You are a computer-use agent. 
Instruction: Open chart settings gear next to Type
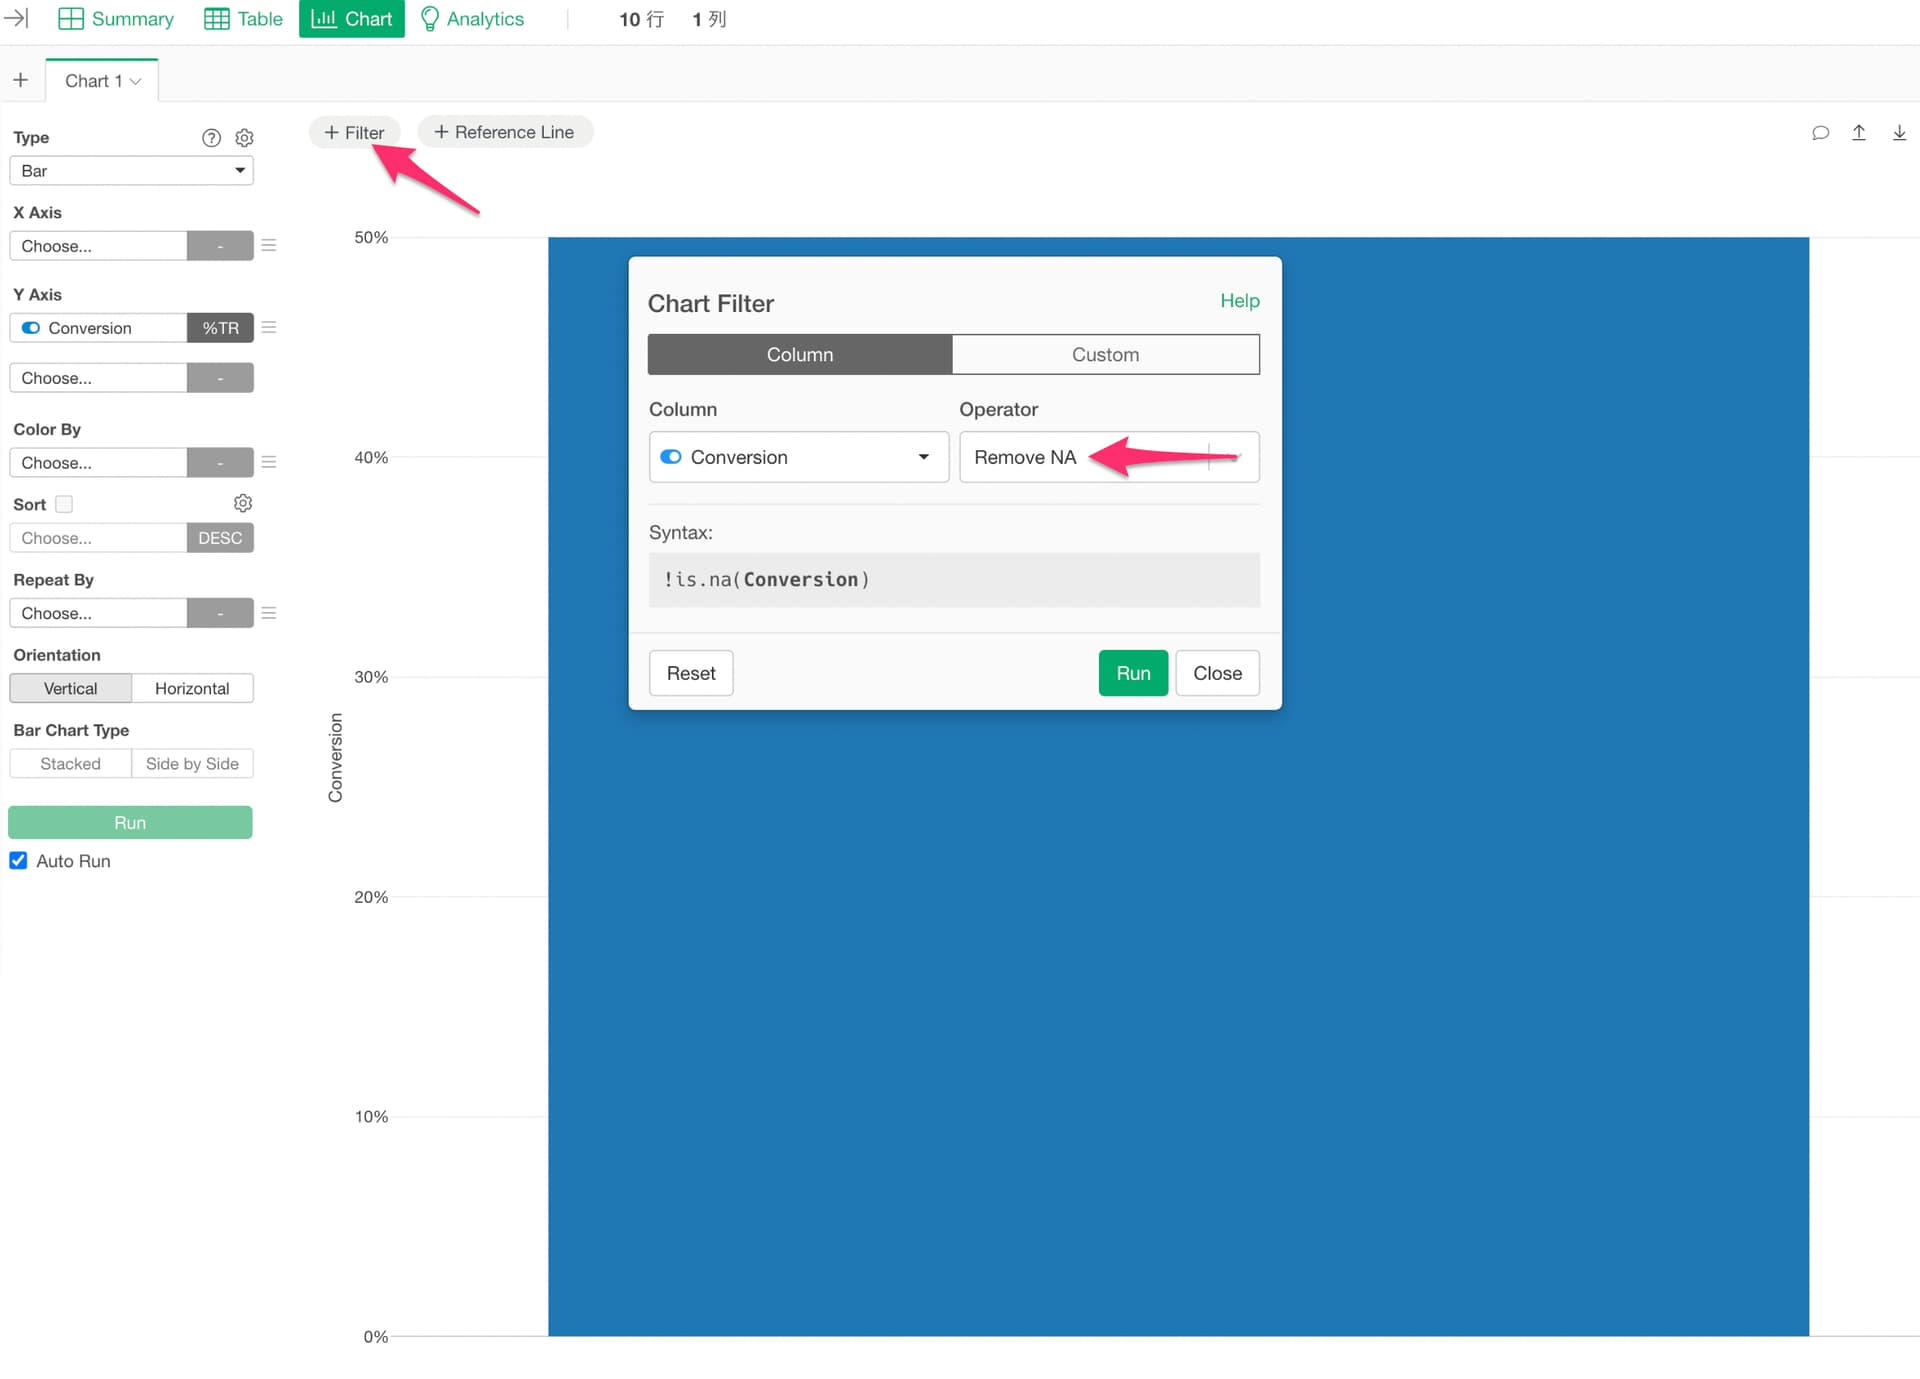click(244, 138)
